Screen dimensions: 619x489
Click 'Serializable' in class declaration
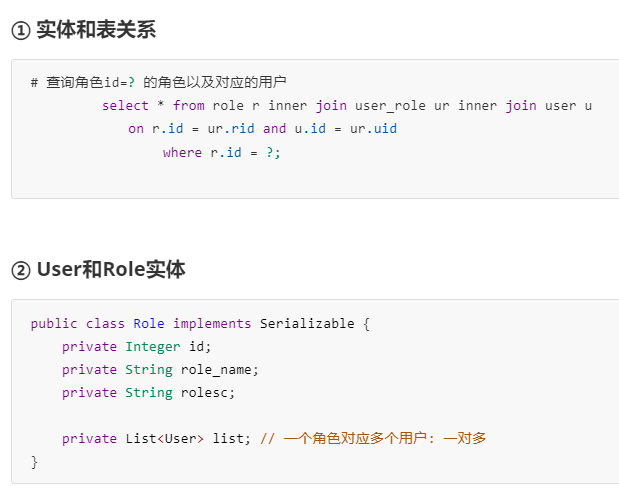[x=307, y=324]
